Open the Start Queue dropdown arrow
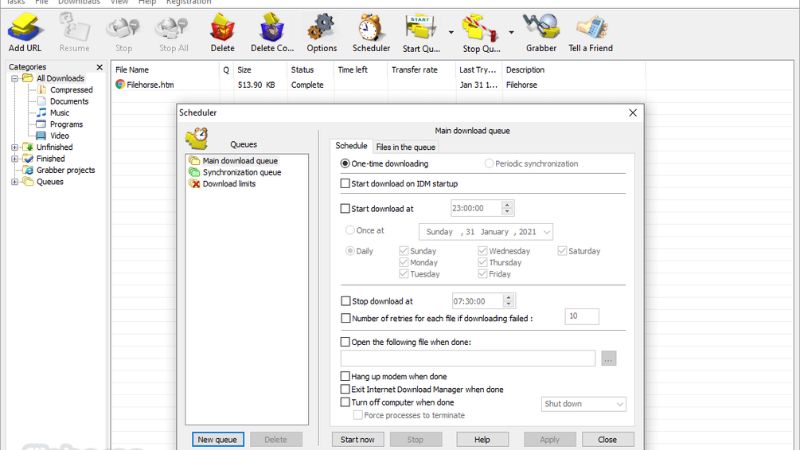 pyautogui.click(x=451, y=32)
